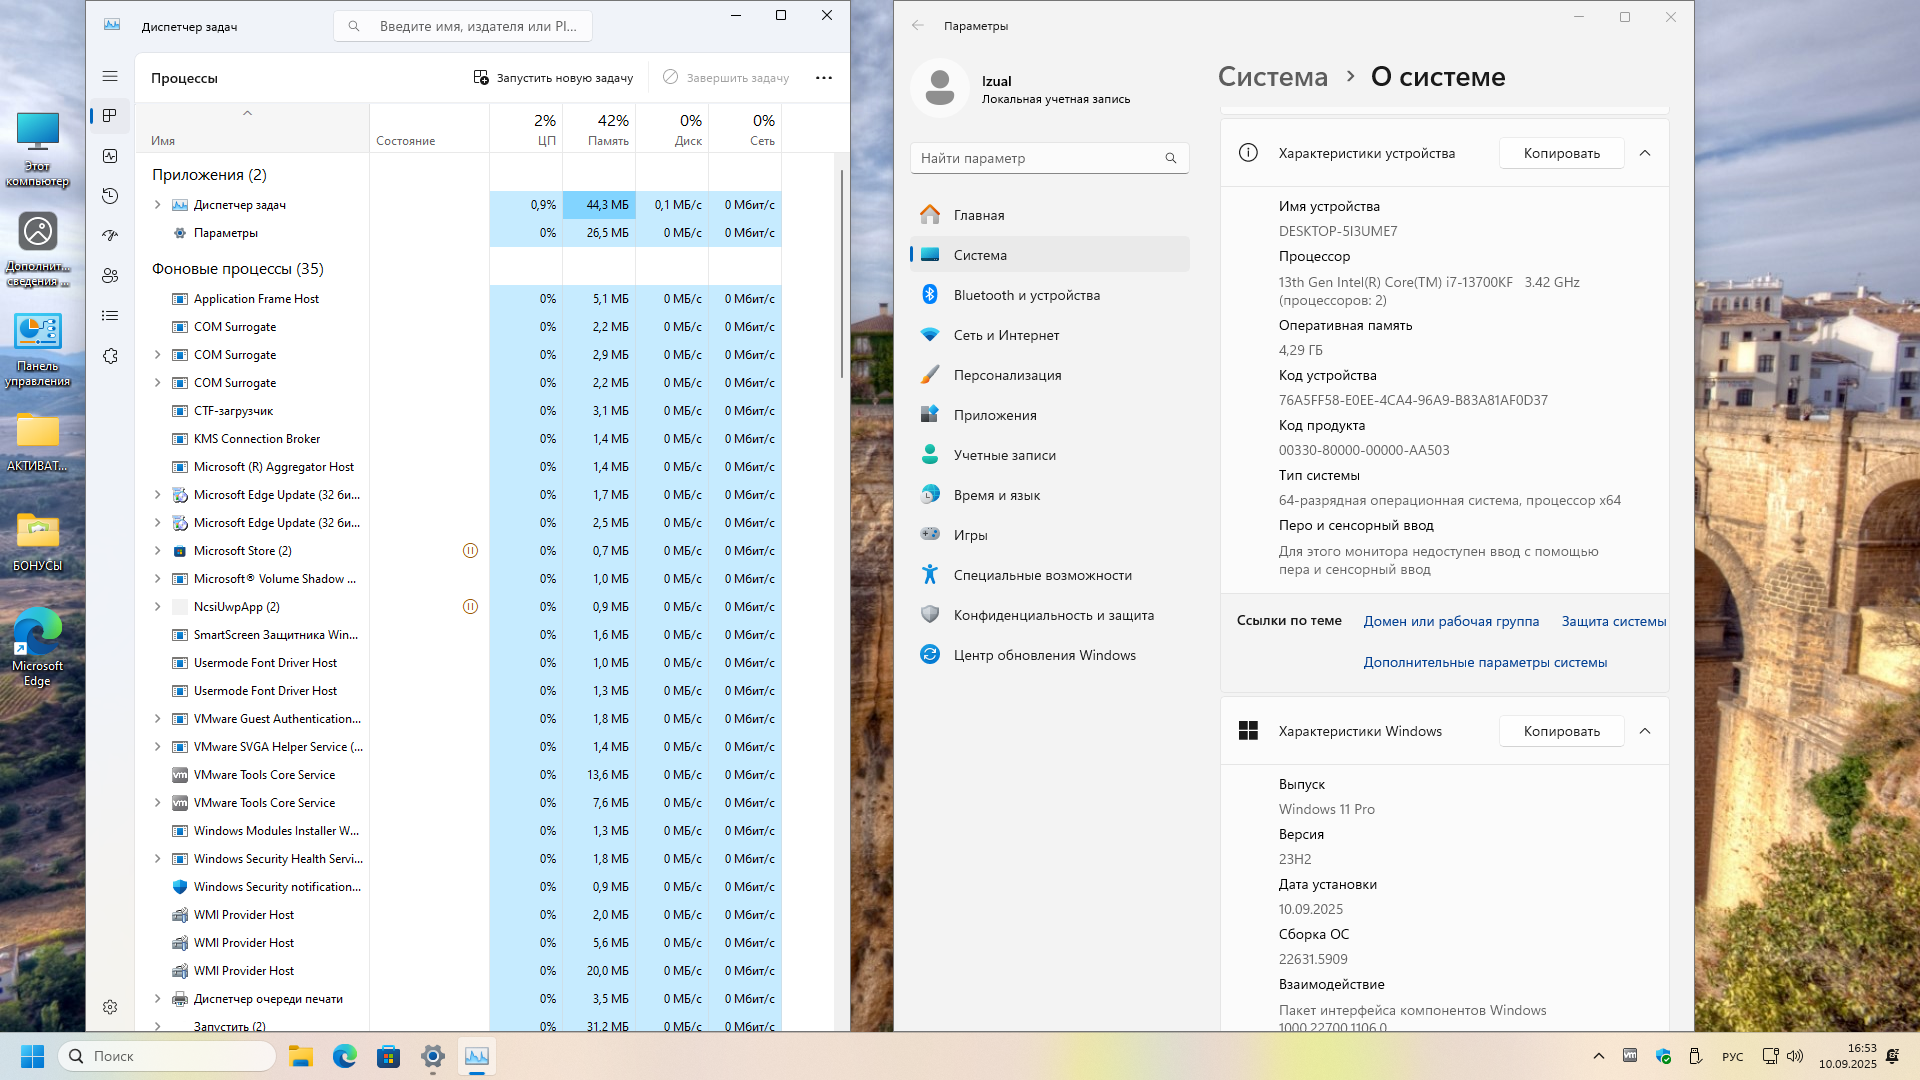Click Завершить задачу button
Screen dimensions: 1920x1080
click(726, 78)
